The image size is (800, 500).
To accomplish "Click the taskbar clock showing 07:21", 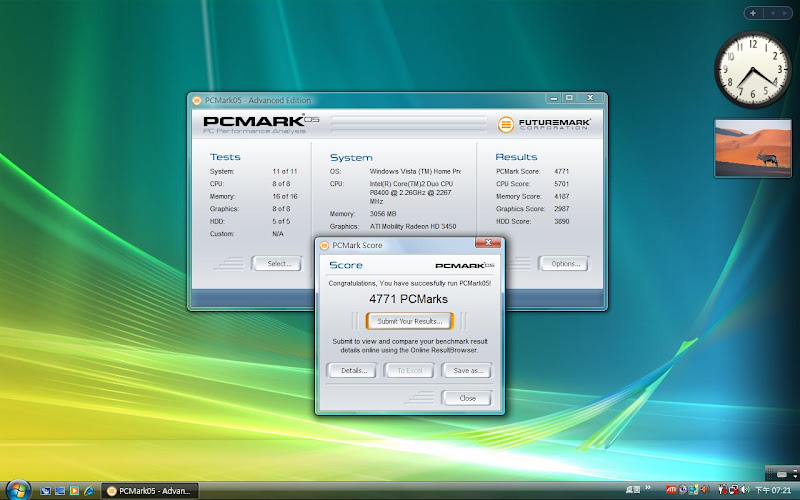I will coord(773,490).
